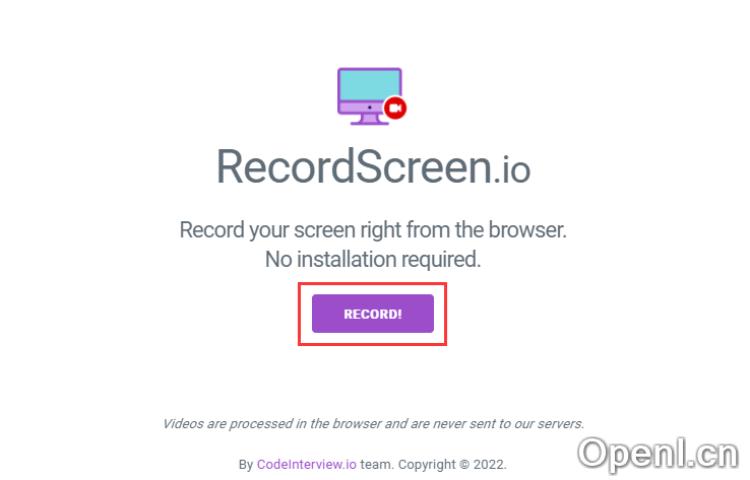Viewport: 750px width, 480px height.
Task: Click the word "servers" in italic notice
Action: pyautogui.click(x=559, y=424)
